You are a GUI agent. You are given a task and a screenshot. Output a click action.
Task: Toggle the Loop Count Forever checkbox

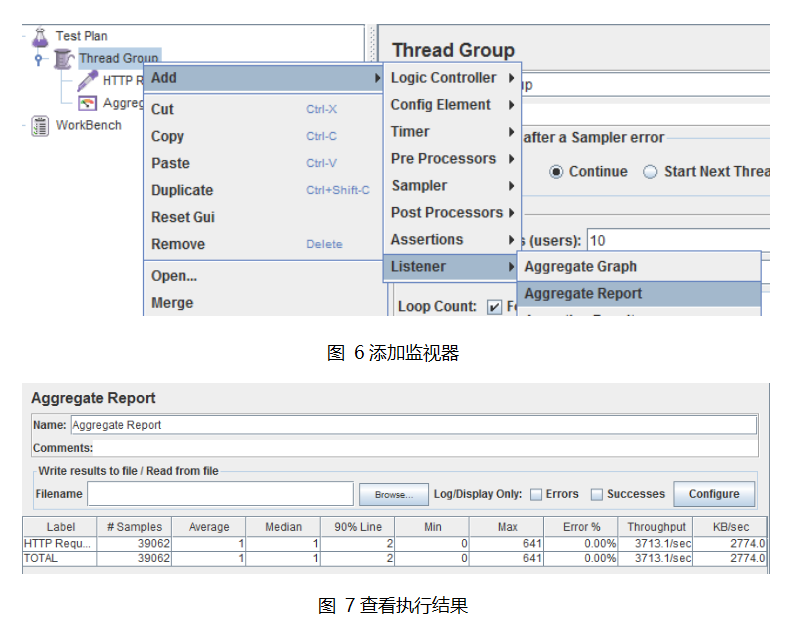494,307
